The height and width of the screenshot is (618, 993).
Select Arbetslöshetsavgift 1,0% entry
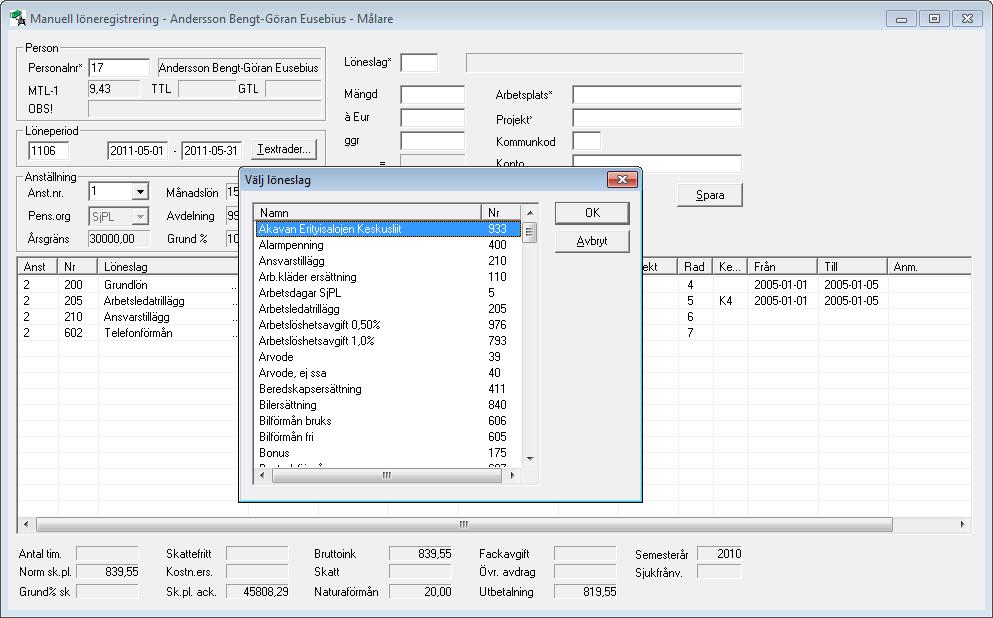(x=388, y=341)
